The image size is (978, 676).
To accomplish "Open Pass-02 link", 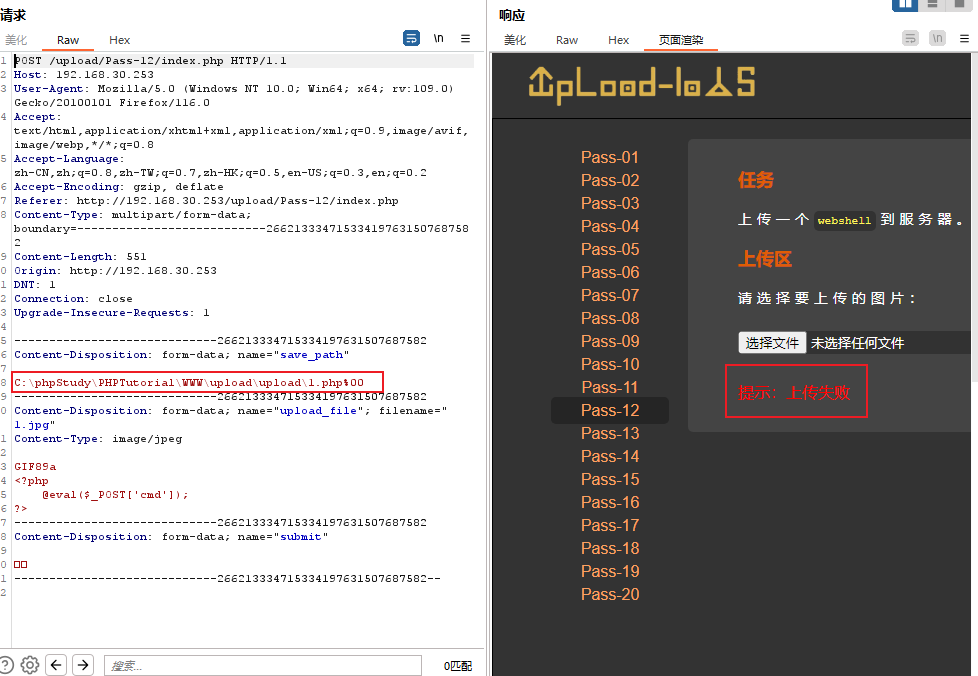I will [609, 180].
